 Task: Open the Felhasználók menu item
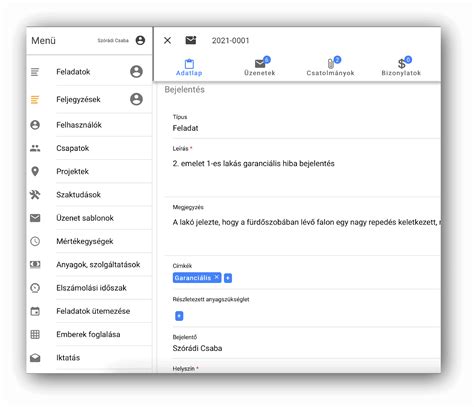point(79,125)
